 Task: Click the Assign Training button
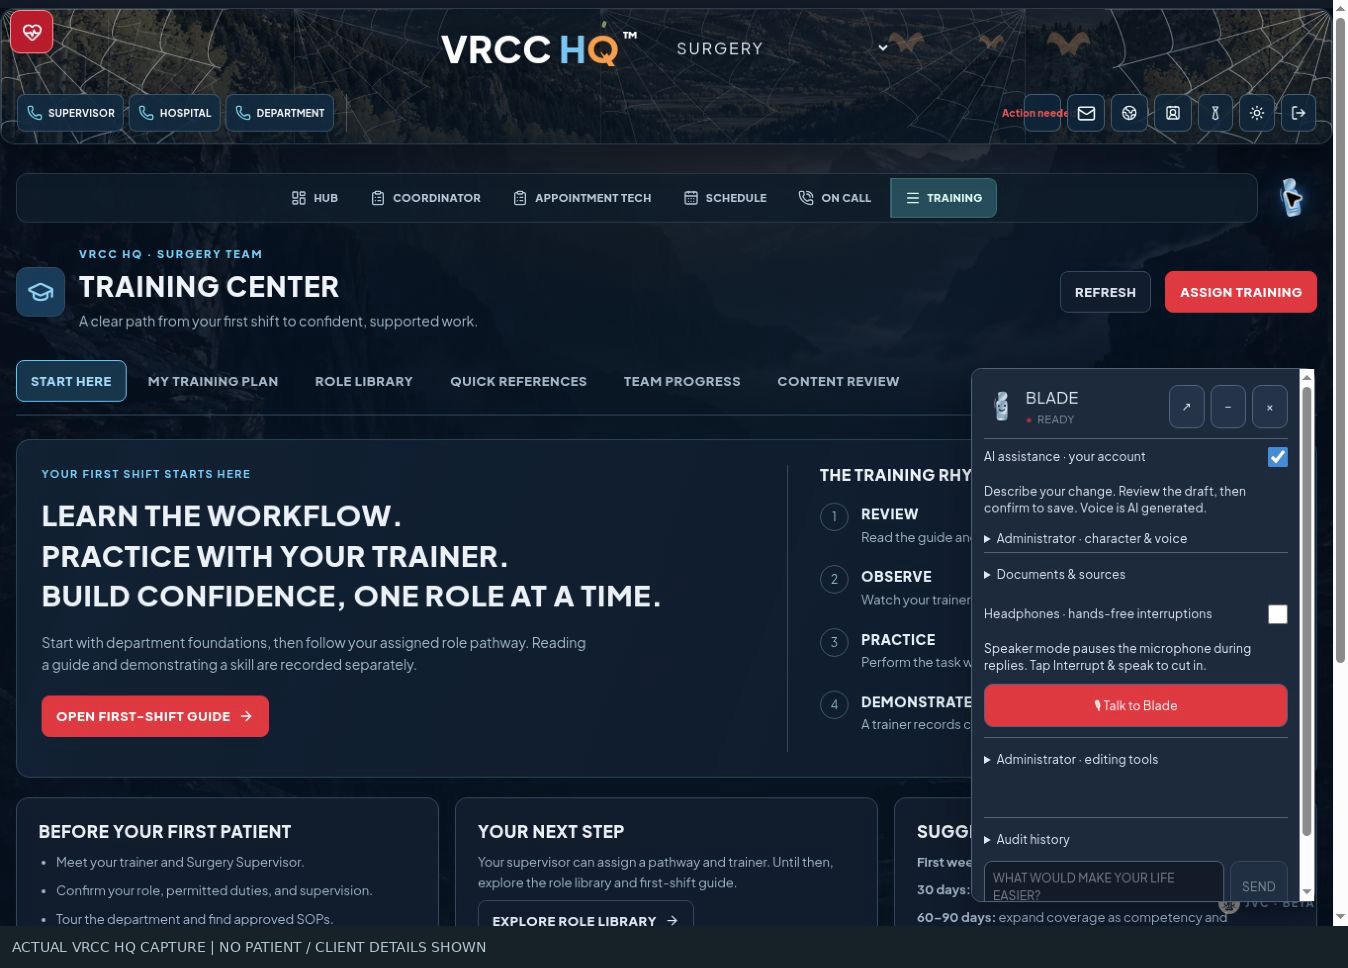(1240, 292)
